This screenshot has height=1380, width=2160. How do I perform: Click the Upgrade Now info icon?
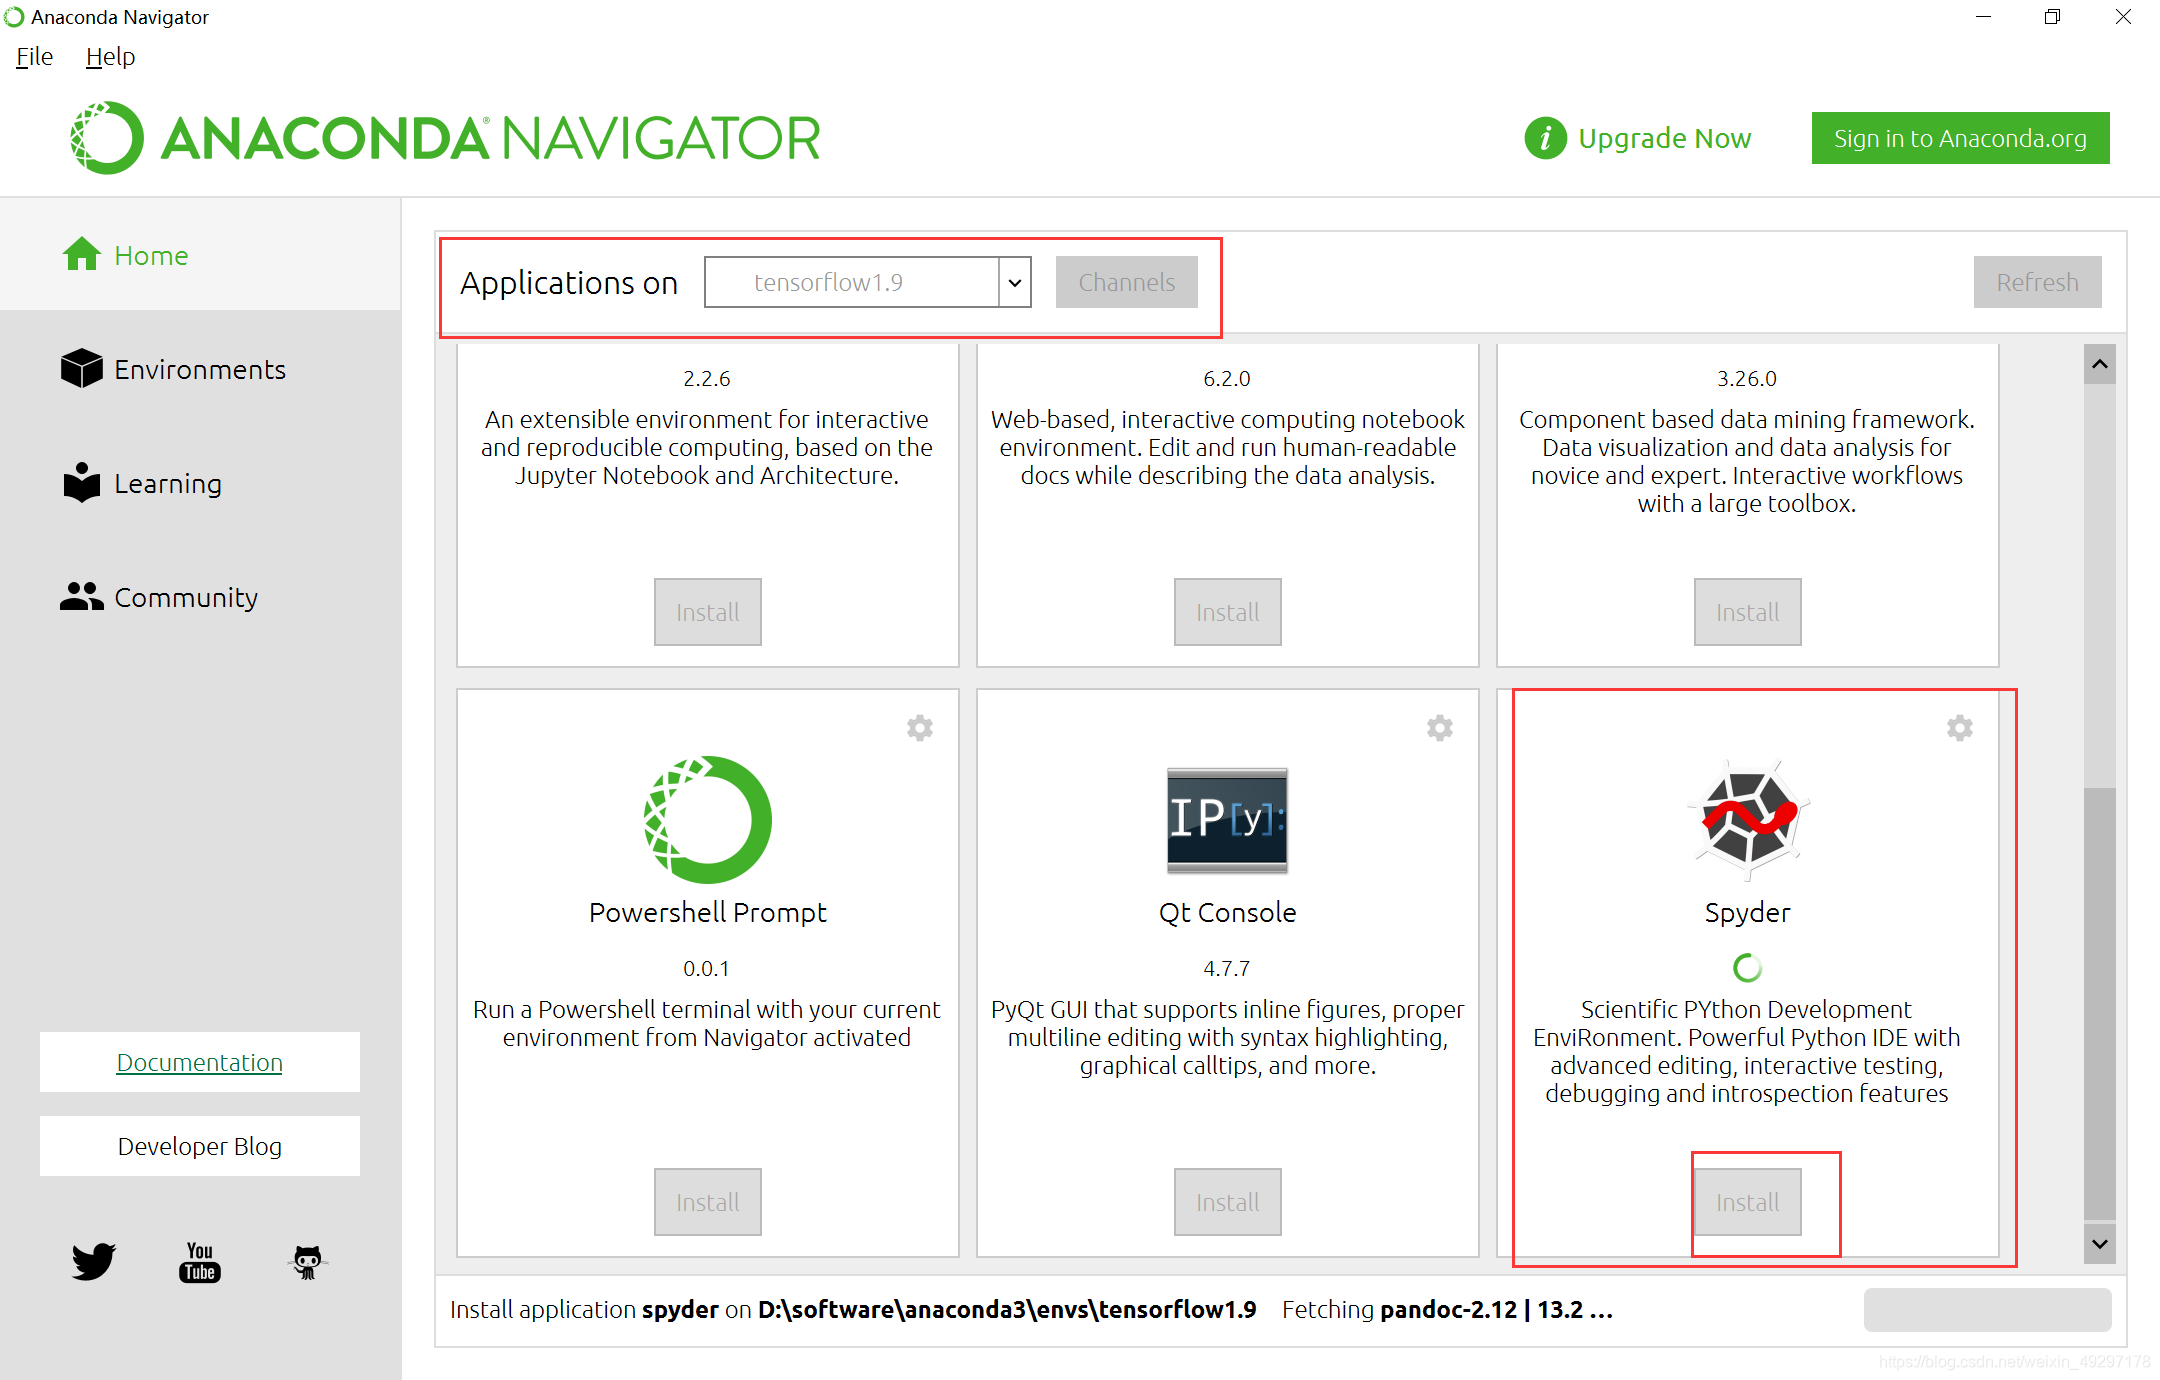pos(1544,138)
